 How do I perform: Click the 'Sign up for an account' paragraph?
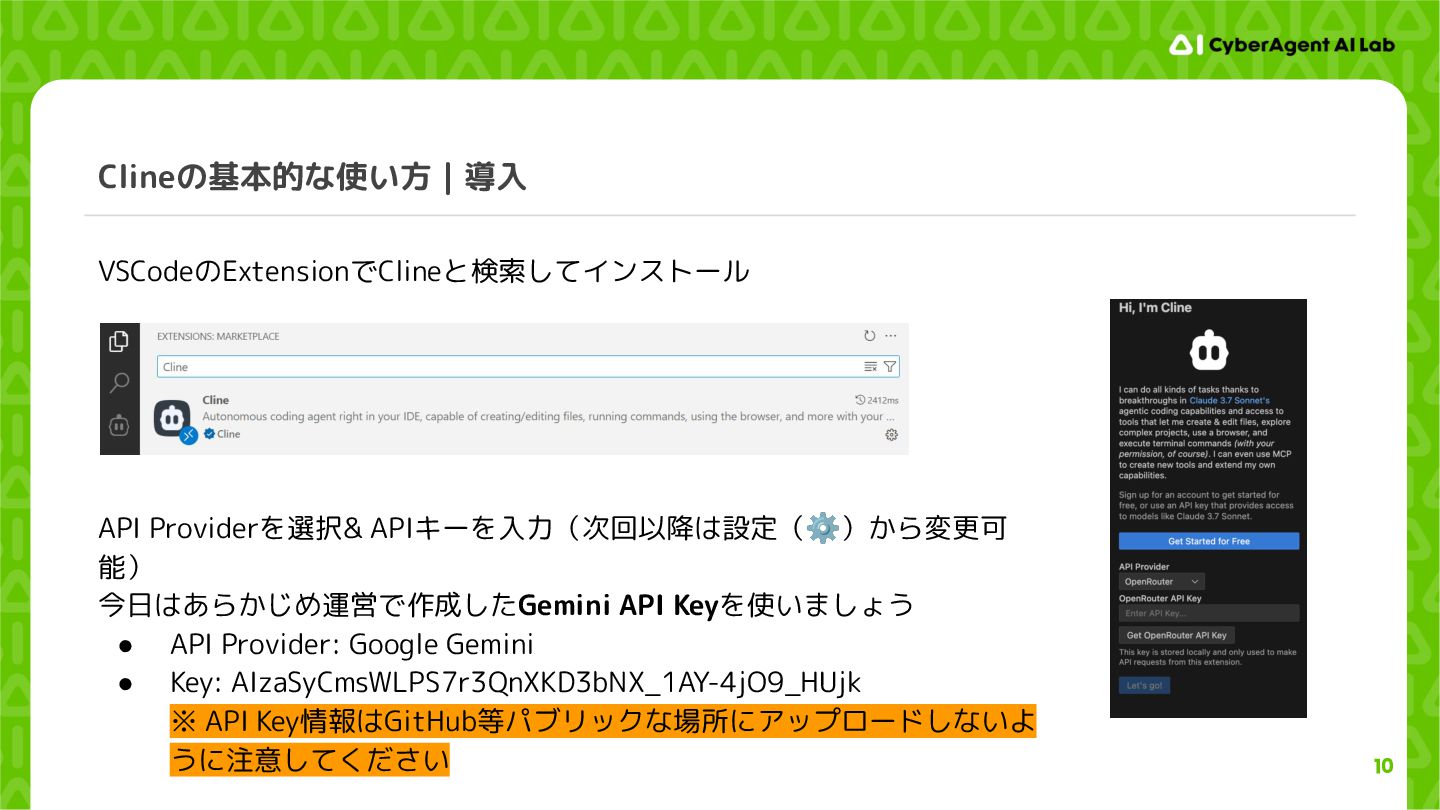(1206, 506)
